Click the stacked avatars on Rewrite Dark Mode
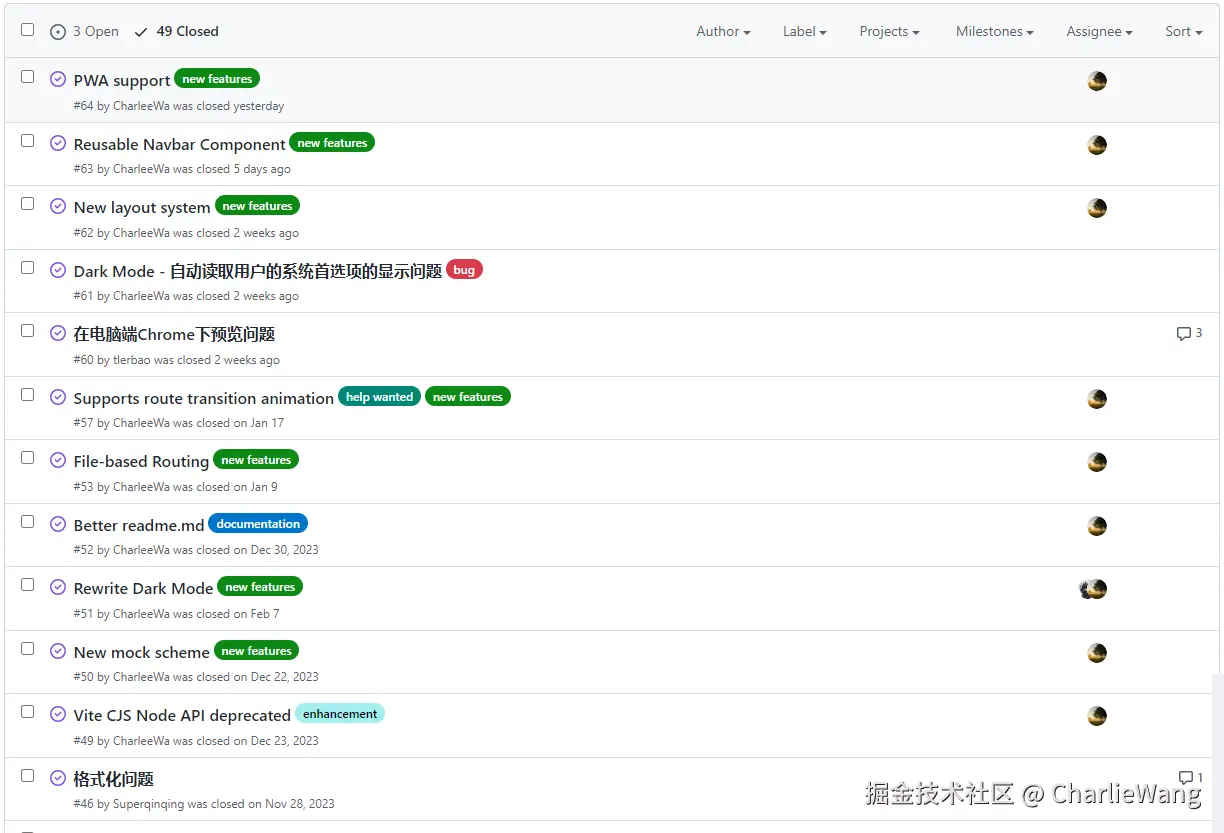Screen dimensions: 1224x833 [x=1092, y=589]
